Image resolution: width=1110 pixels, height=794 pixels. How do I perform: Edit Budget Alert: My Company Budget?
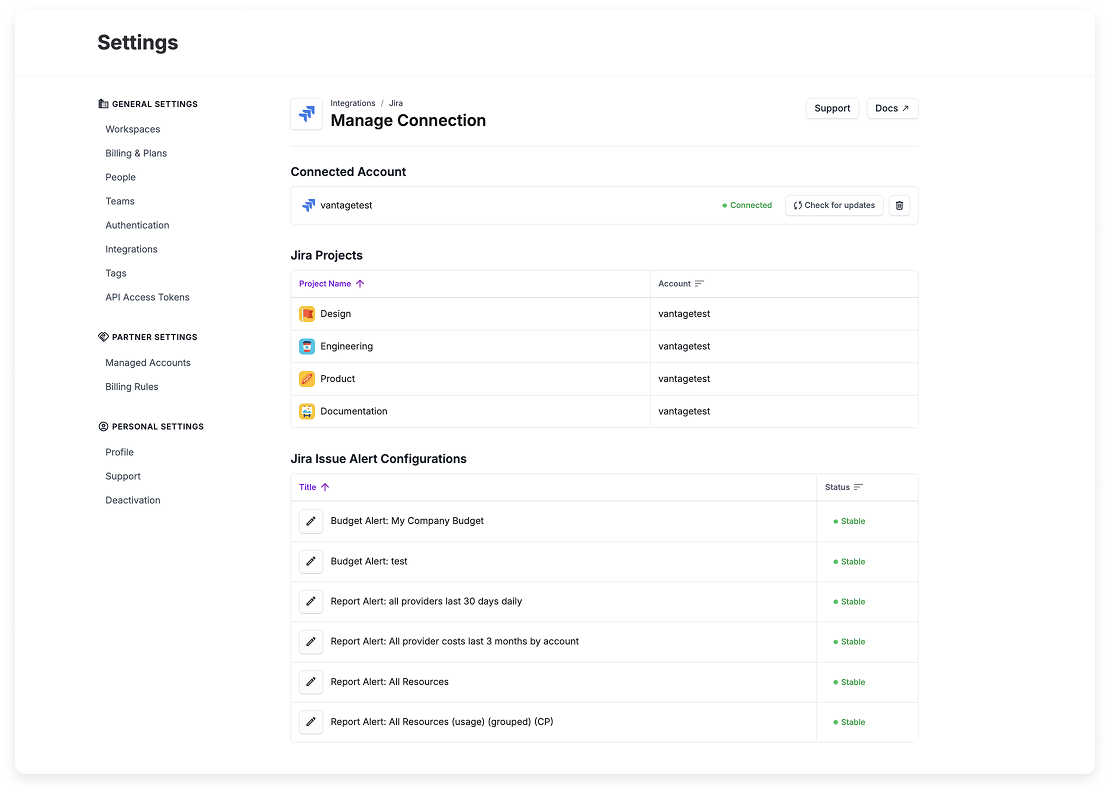311,522
